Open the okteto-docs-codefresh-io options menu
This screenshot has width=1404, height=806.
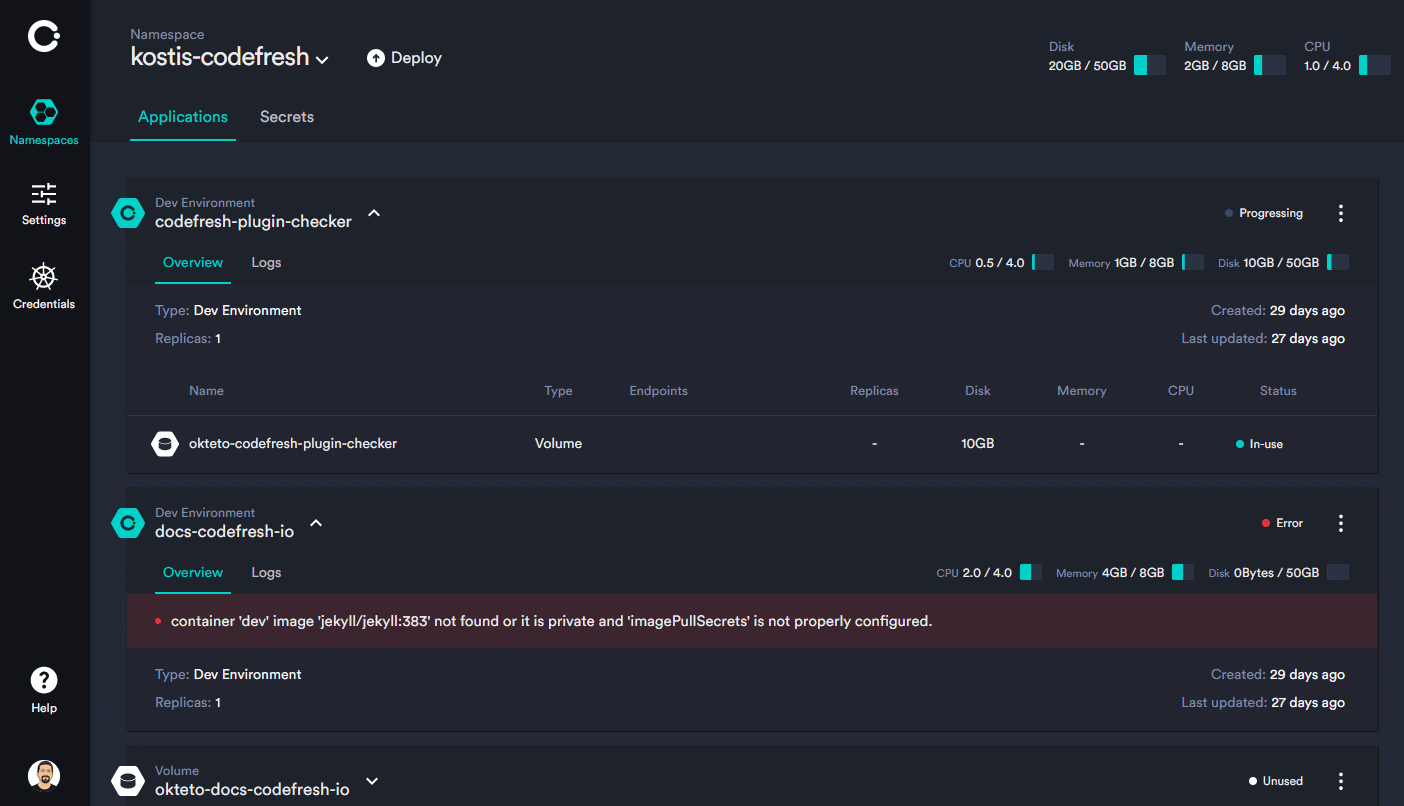[1341, 781]
